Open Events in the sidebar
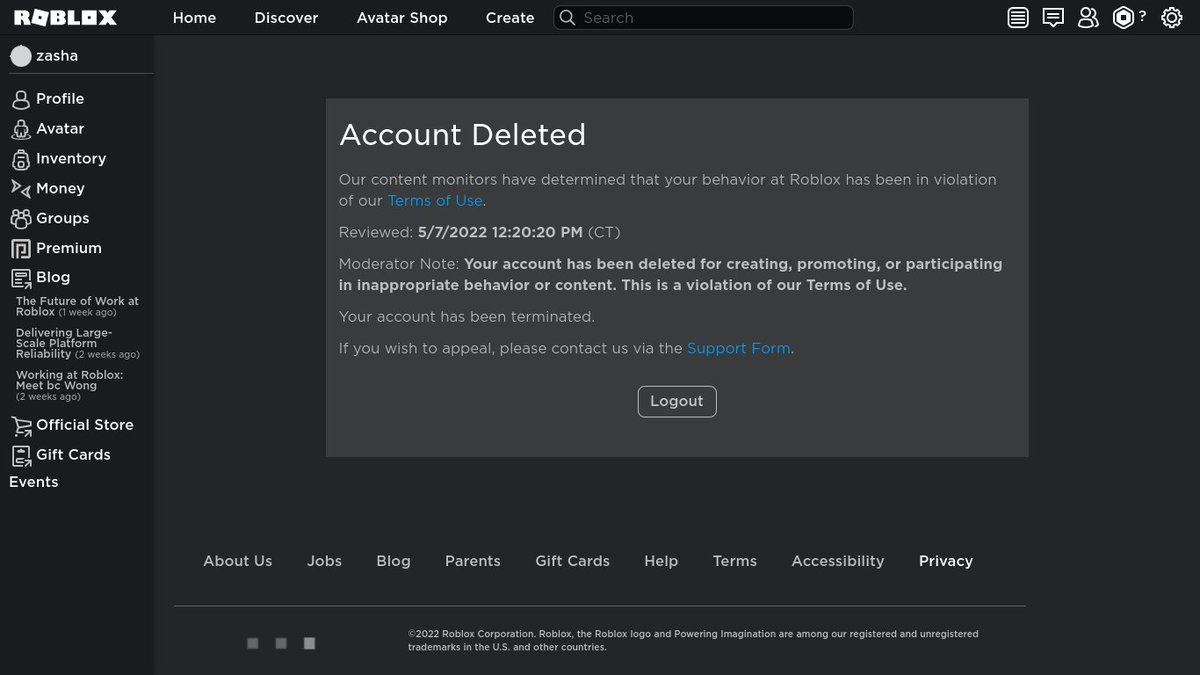 (34, 482)
